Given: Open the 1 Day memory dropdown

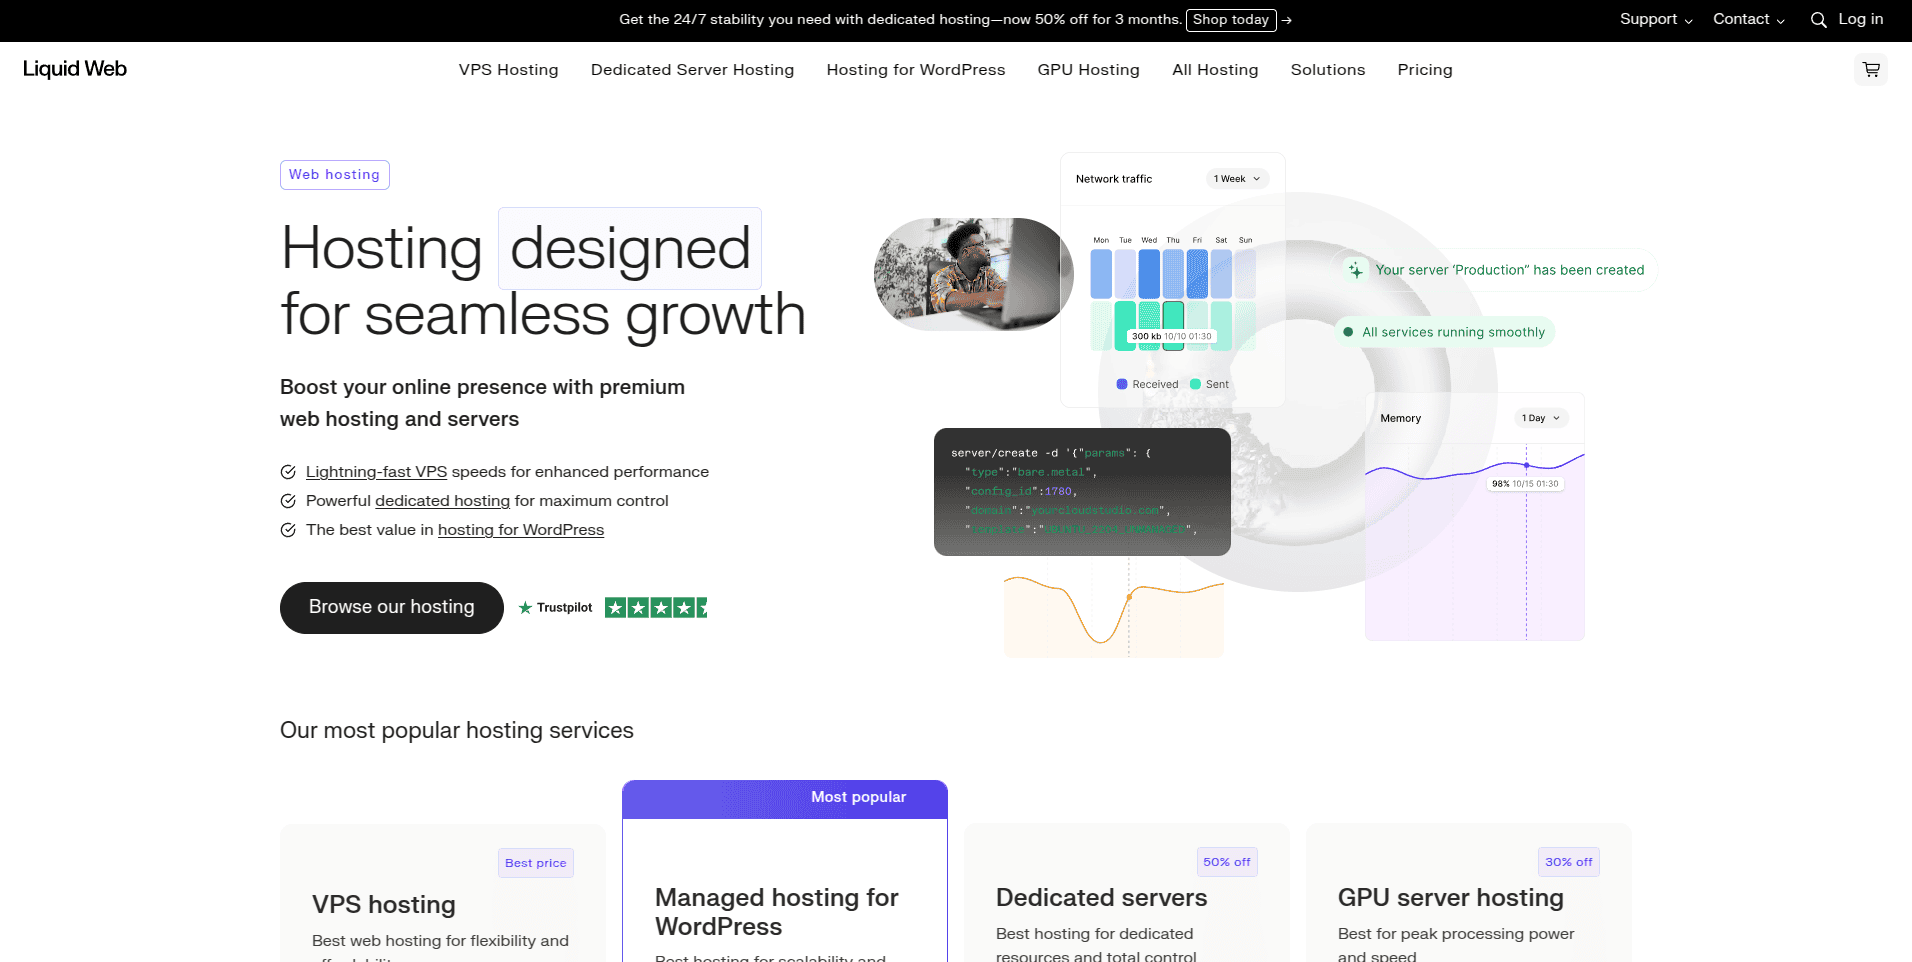Looking at the screenshot, I should tap(1540, 418).
